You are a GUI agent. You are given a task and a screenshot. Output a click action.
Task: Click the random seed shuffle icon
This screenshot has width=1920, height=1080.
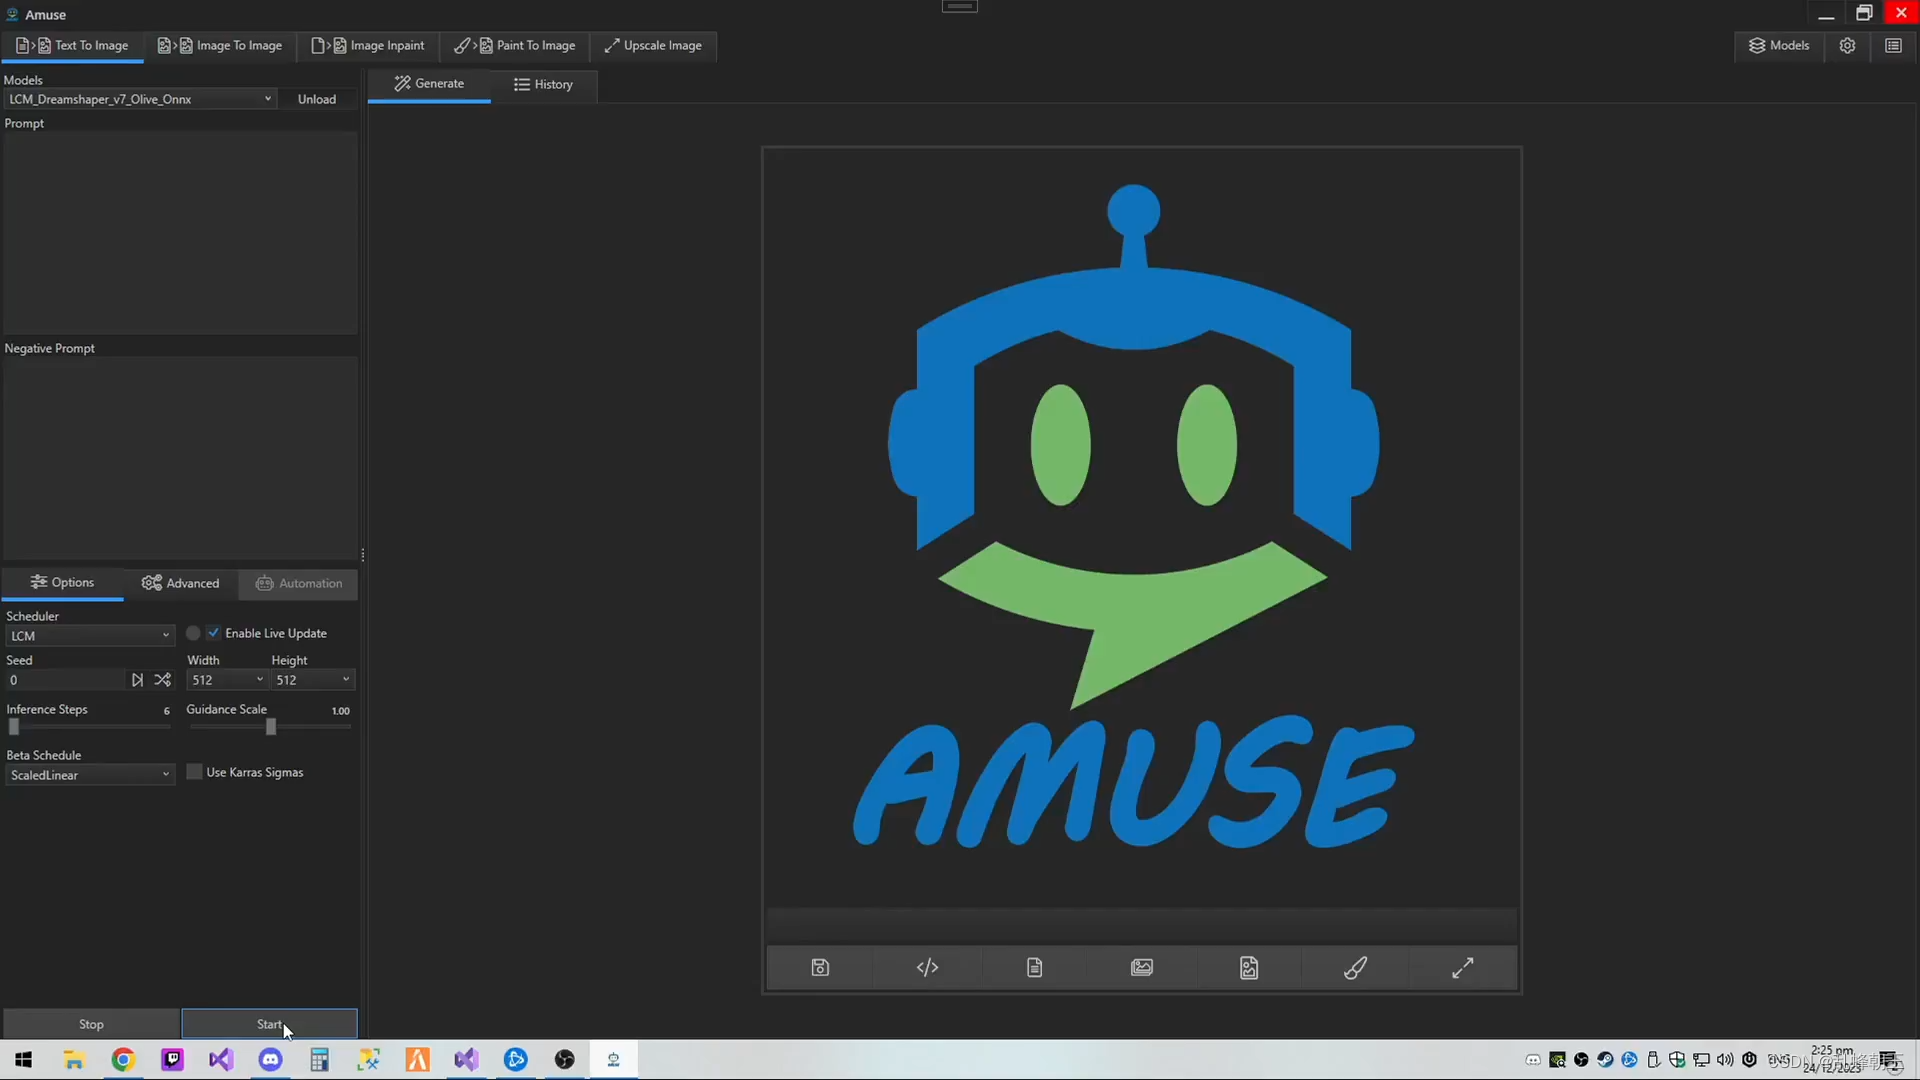coord(163,680)
